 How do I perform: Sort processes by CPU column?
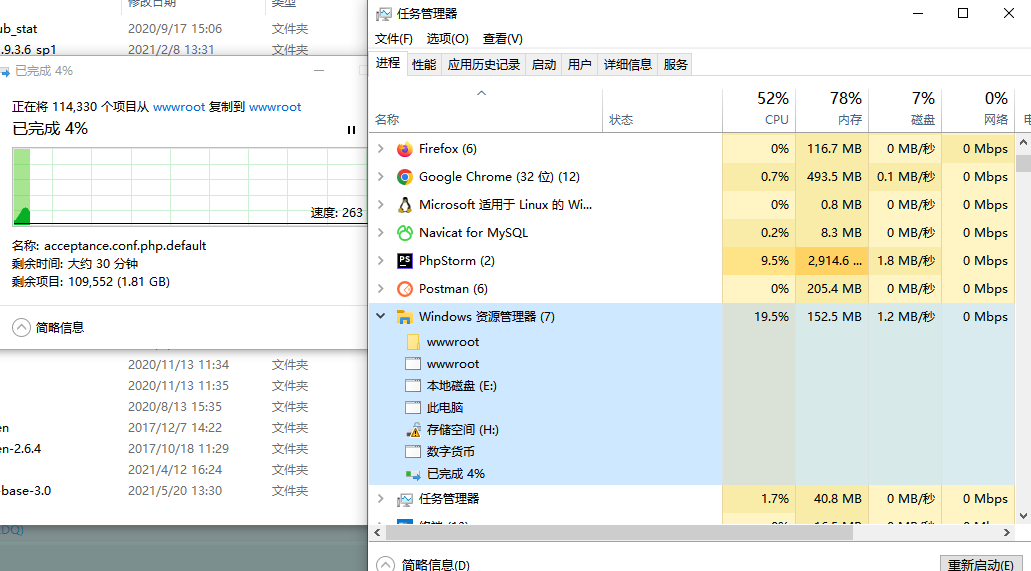point(759,109)
